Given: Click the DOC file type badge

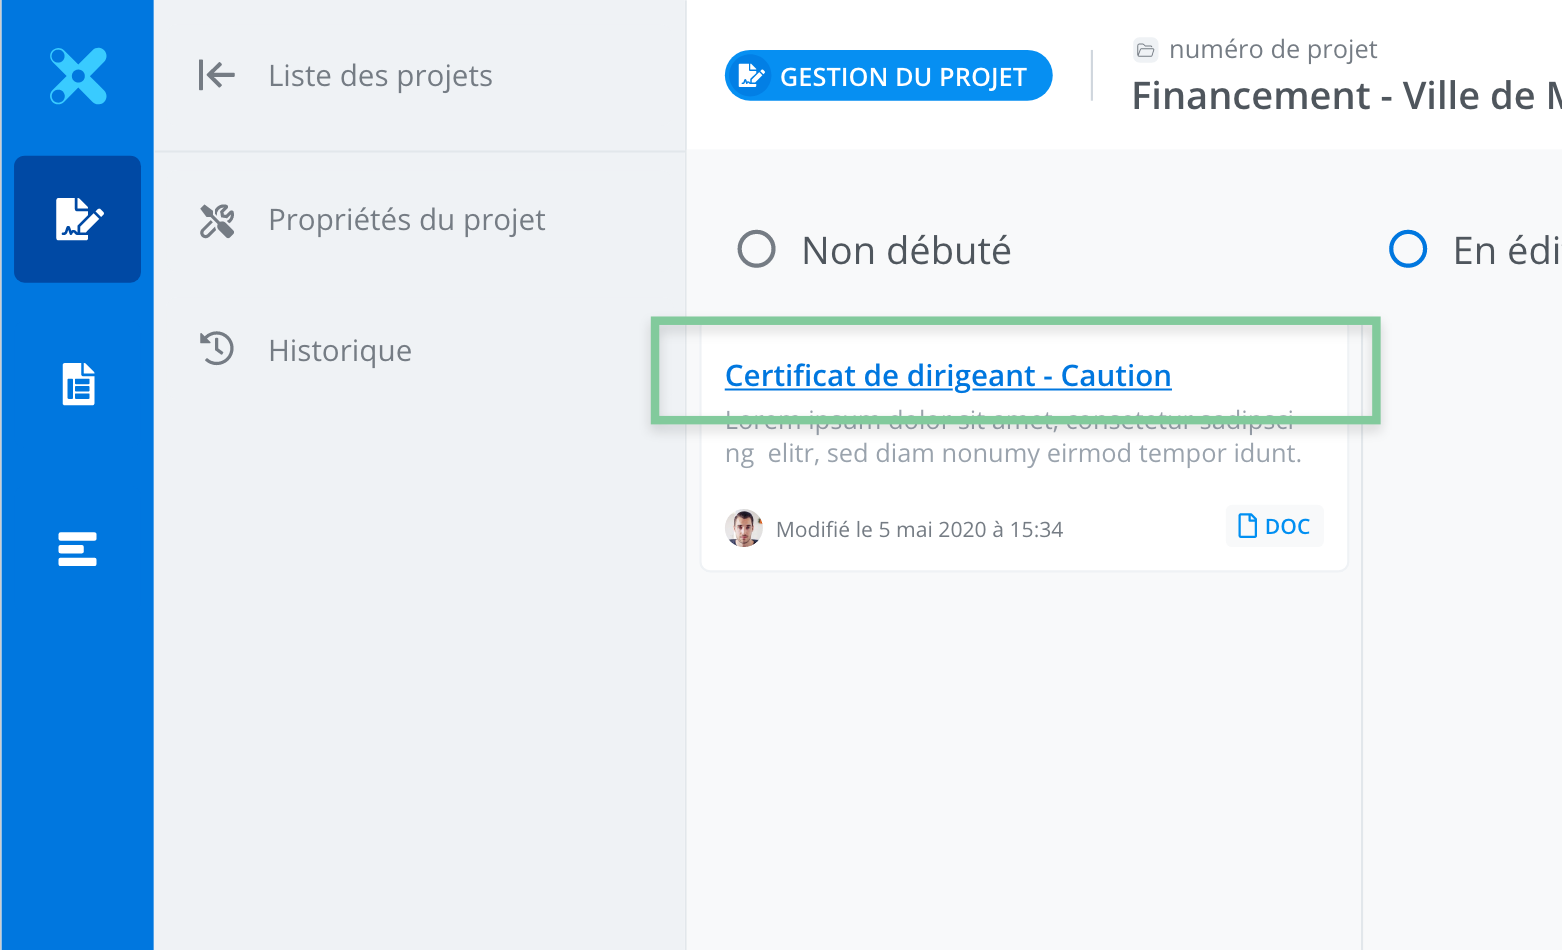Looking at the screenshot, I should click(x=1274, y=526).
